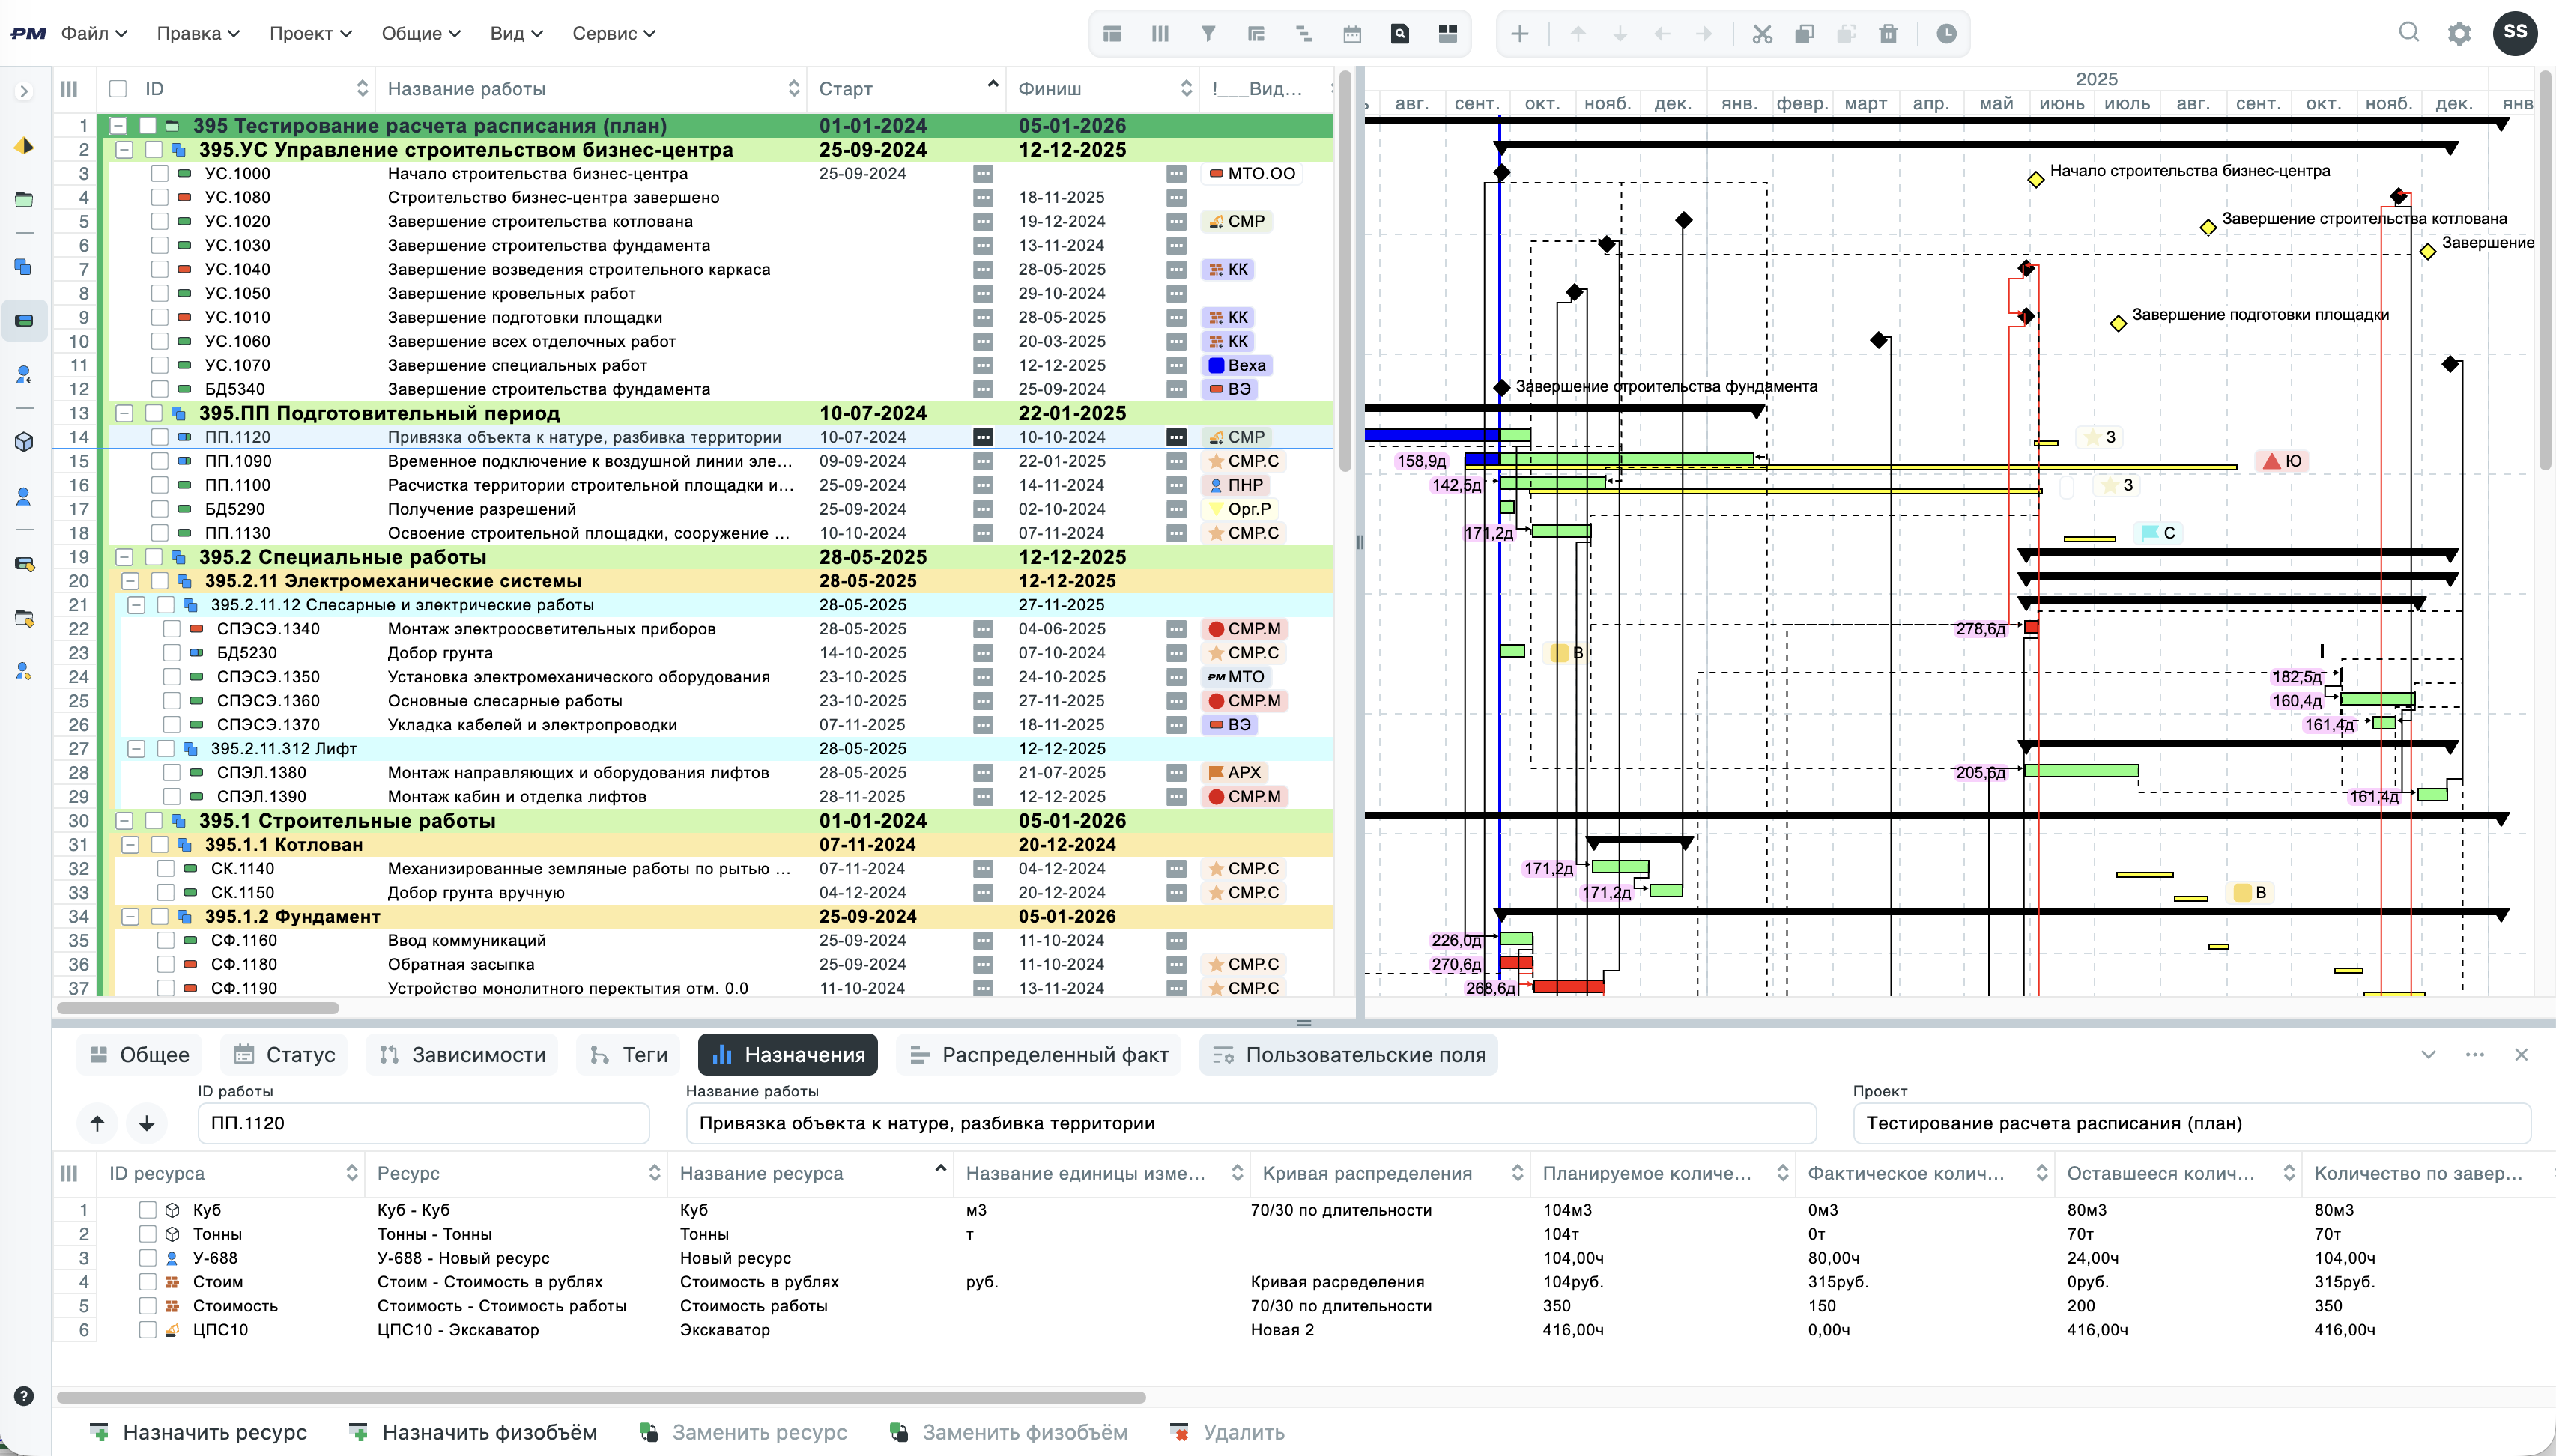This screenshot has width=2556, height=1456.
Task: Toggle the select-all checkbox in the ID header
Action: pos(118,89)
